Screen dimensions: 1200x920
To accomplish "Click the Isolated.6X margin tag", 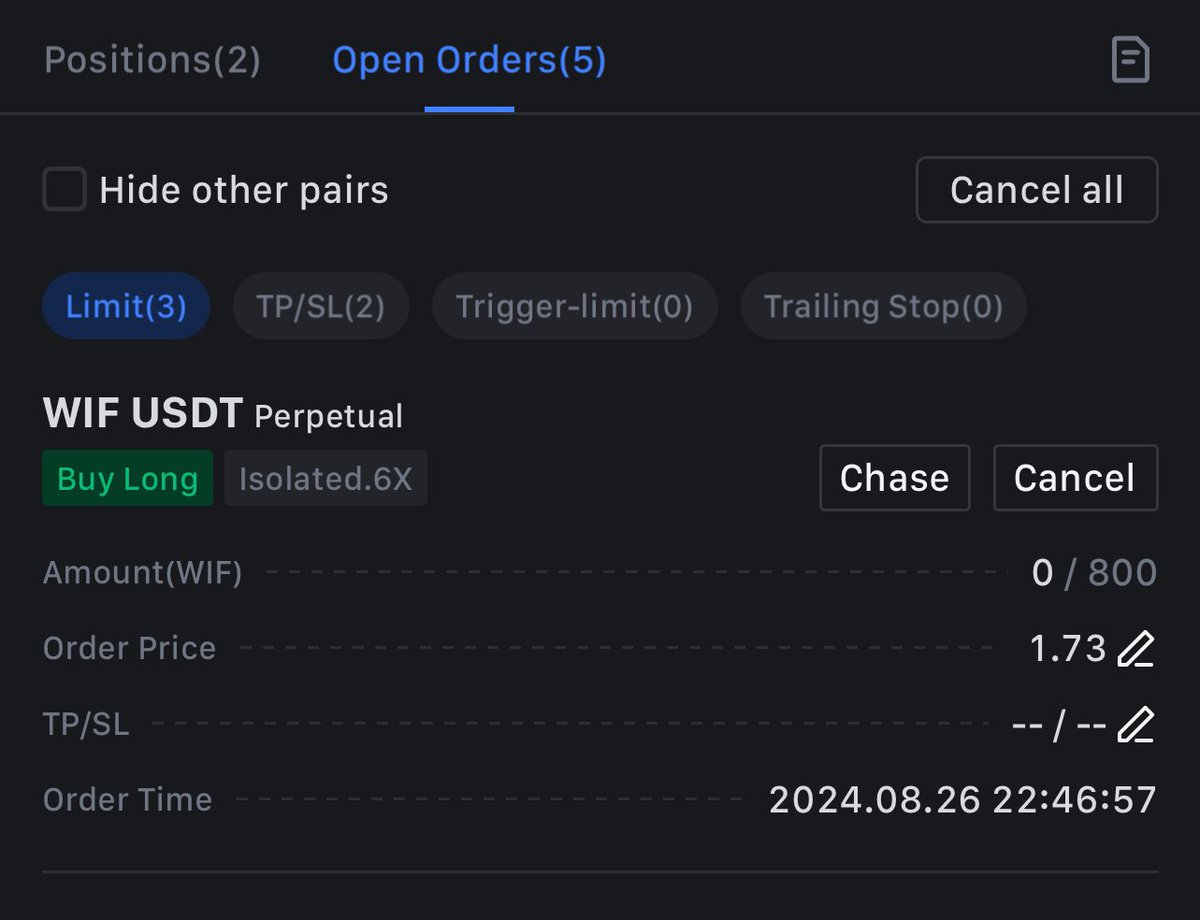I will pos(326,478).
